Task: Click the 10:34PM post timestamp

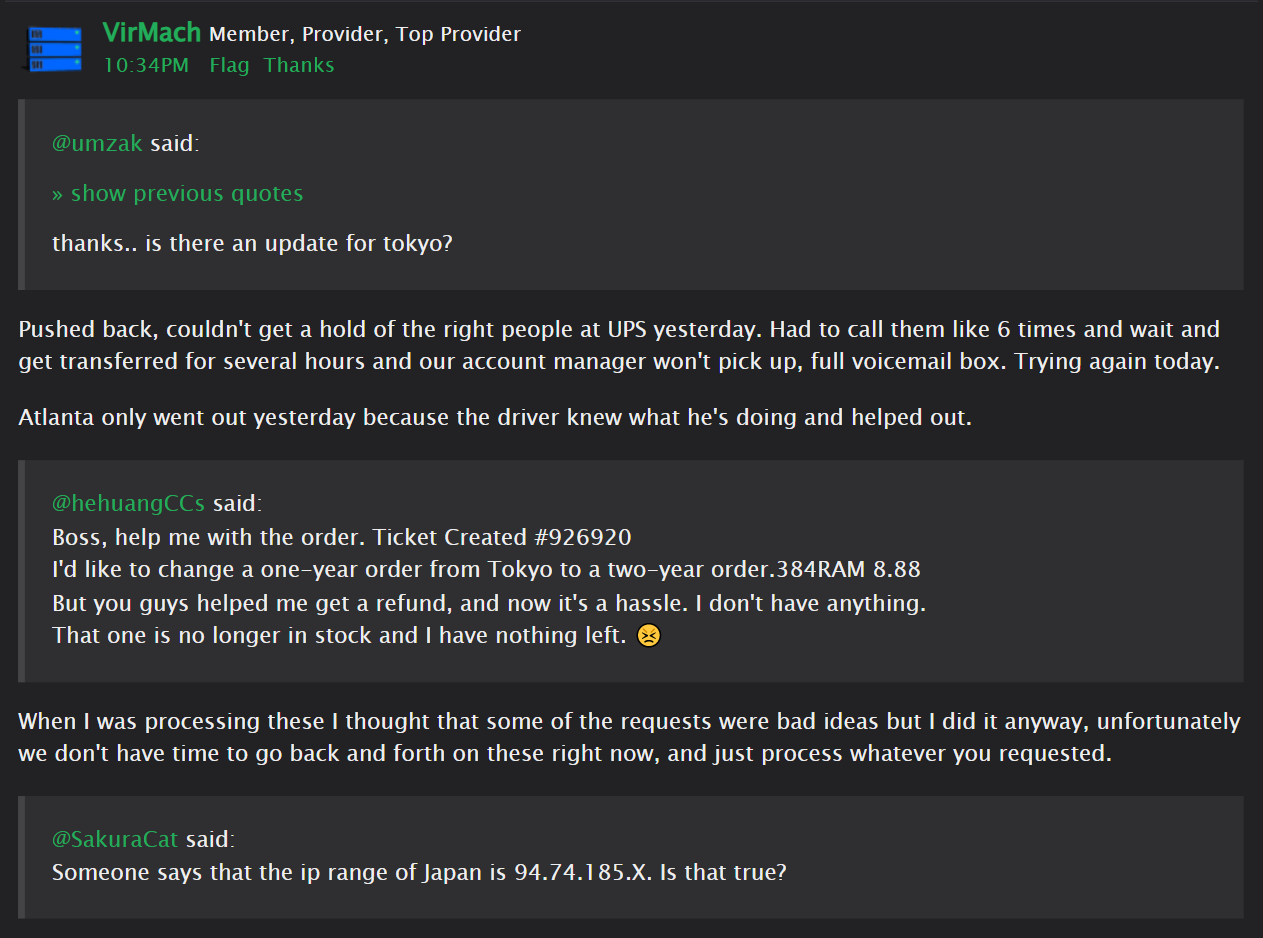Action: pos(146,66)
